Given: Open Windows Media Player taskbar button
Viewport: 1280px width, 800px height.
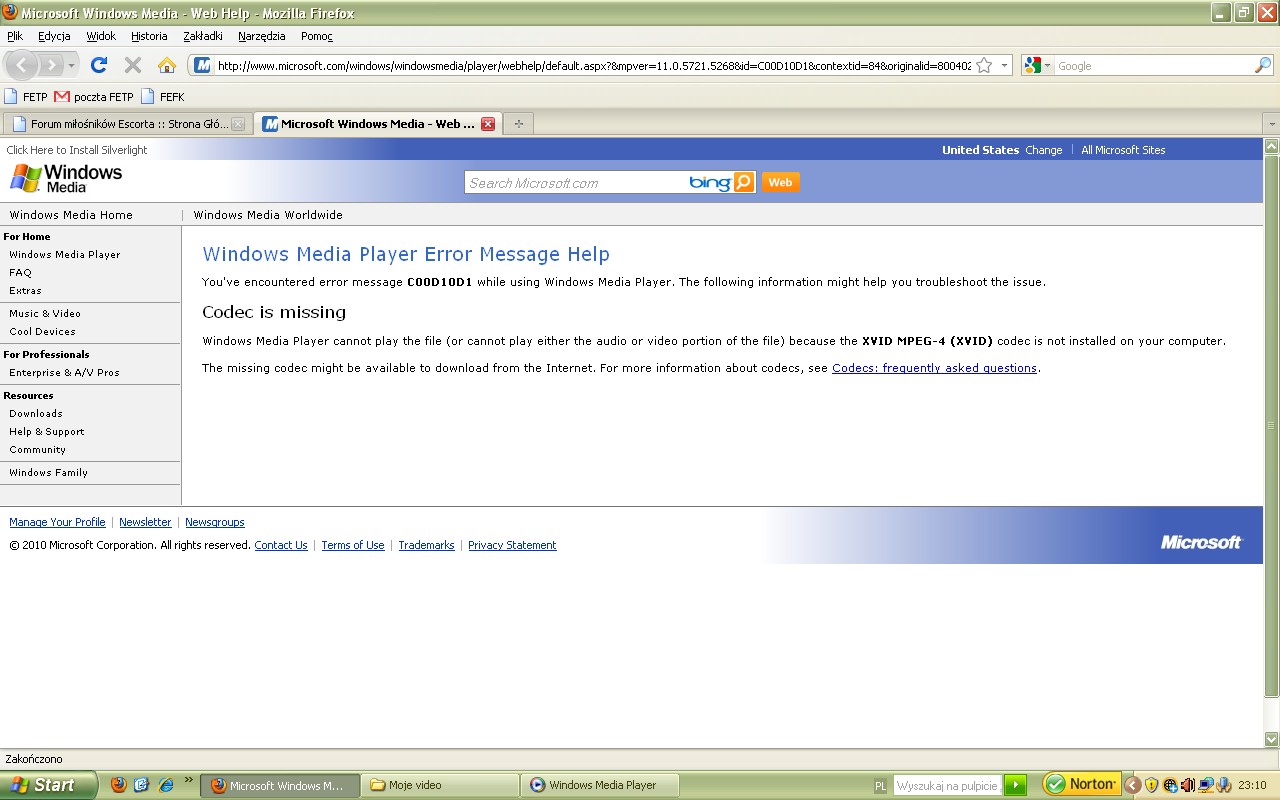Looking at the screenshot, I should point(600,785).
